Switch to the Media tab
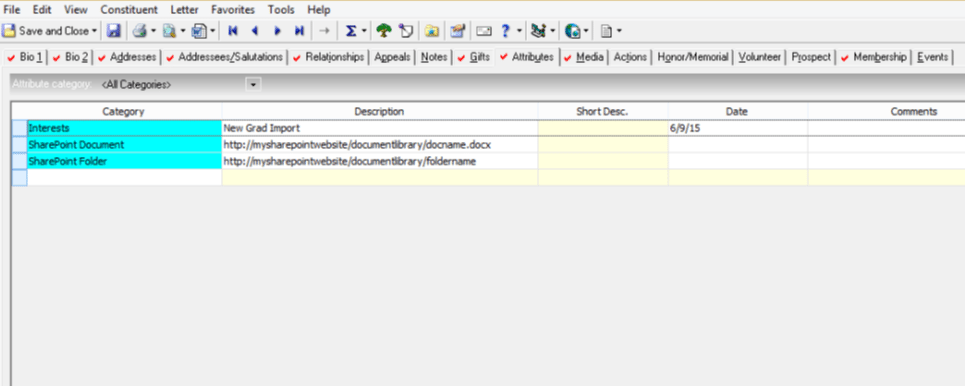The height and width of the screenshot is (386, 965). point(583,57)
